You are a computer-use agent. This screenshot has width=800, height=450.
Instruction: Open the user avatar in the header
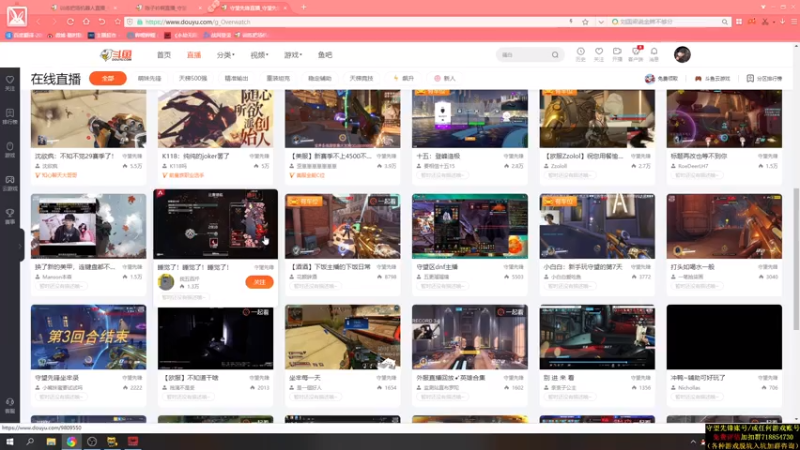pos(682,54)
